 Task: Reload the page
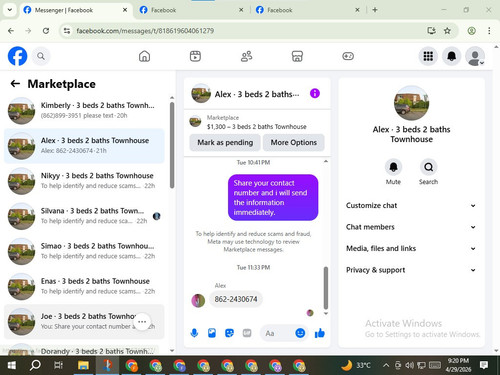click(x=46, y=31)
